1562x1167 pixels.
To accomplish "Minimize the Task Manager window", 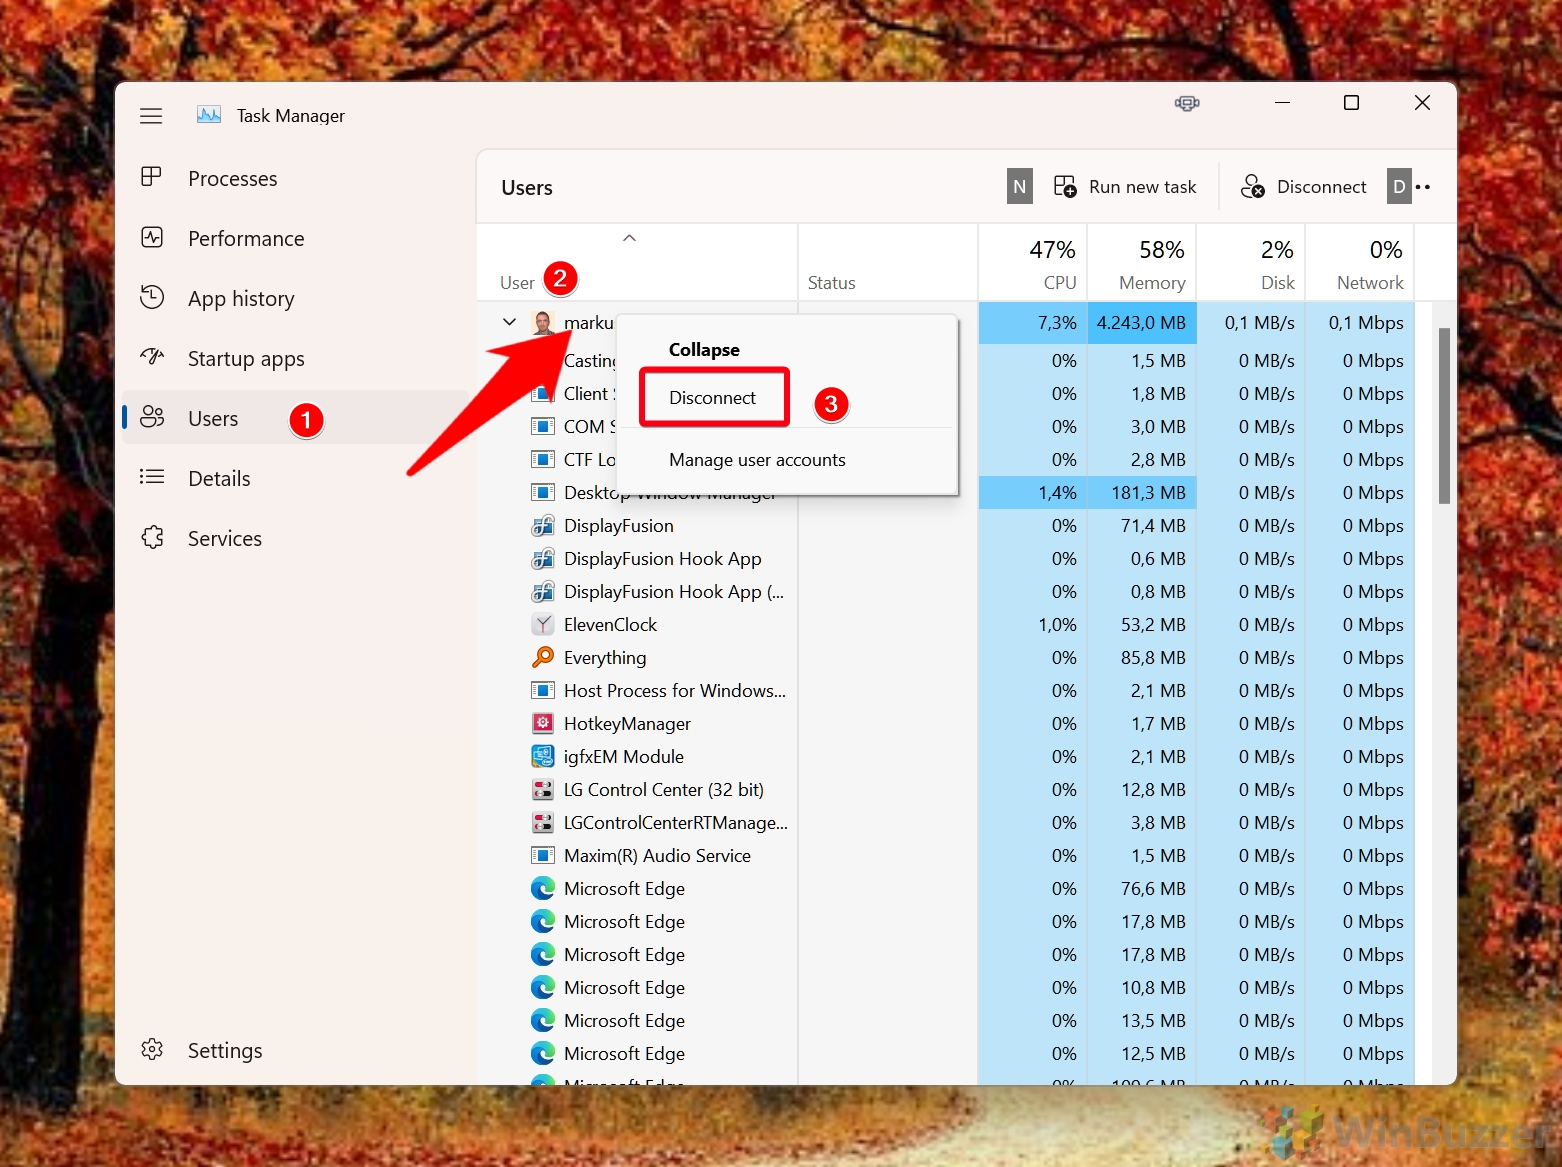I will coord(1282,103).
